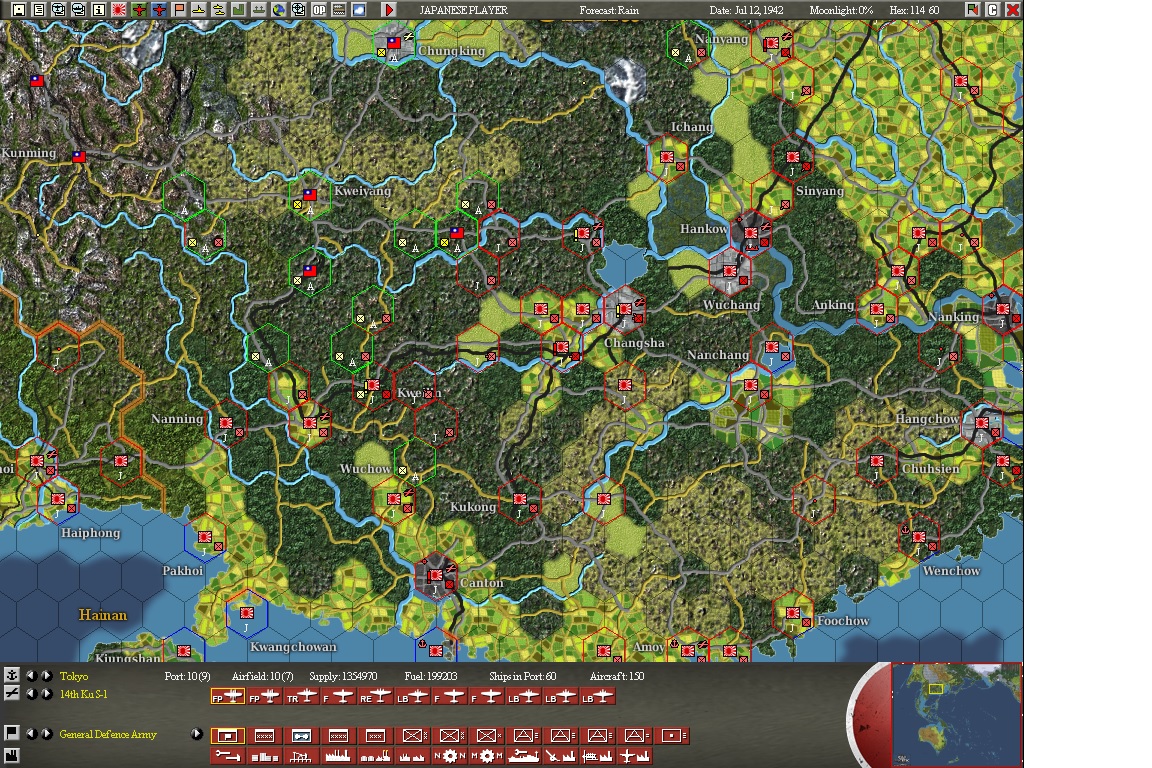Image resolution: width=1152 pixels, height=768 pixels.
Task: Open the info 'i' icon in toolbar
Action: (x=98, y=10)
